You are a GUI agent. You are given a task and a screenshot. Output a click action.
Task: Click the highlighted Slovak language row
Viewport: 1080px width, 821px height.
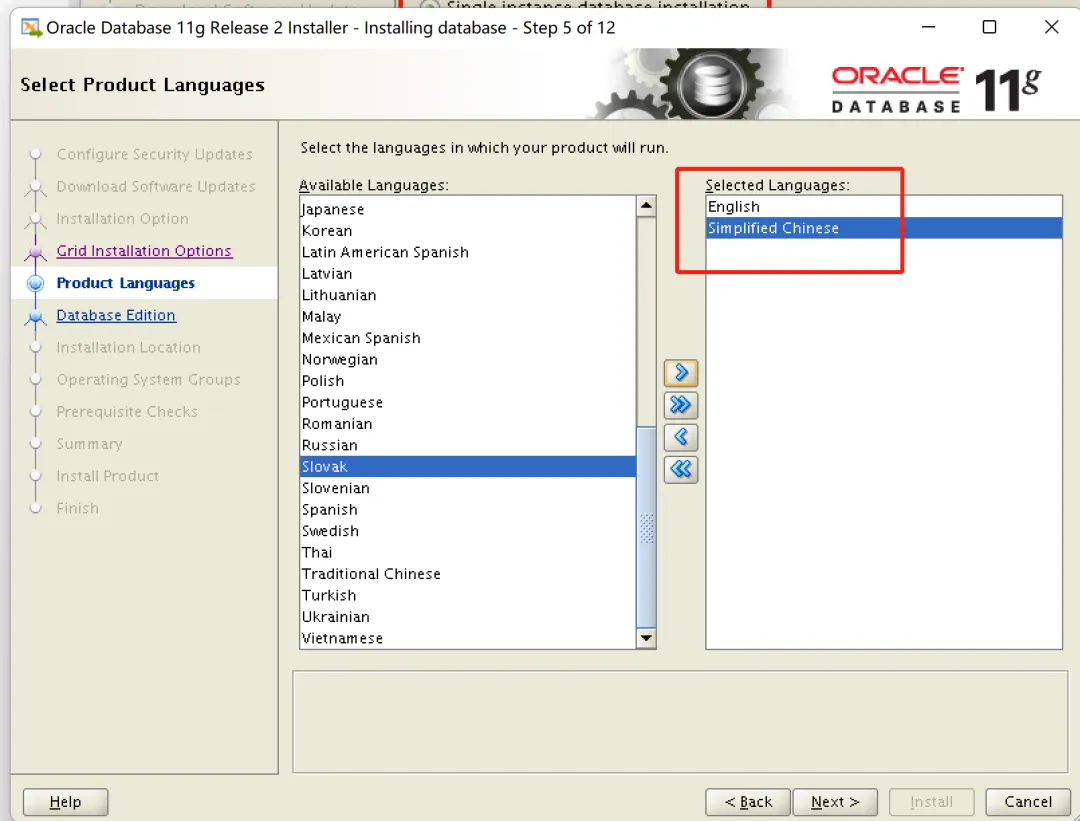[468, 466]
